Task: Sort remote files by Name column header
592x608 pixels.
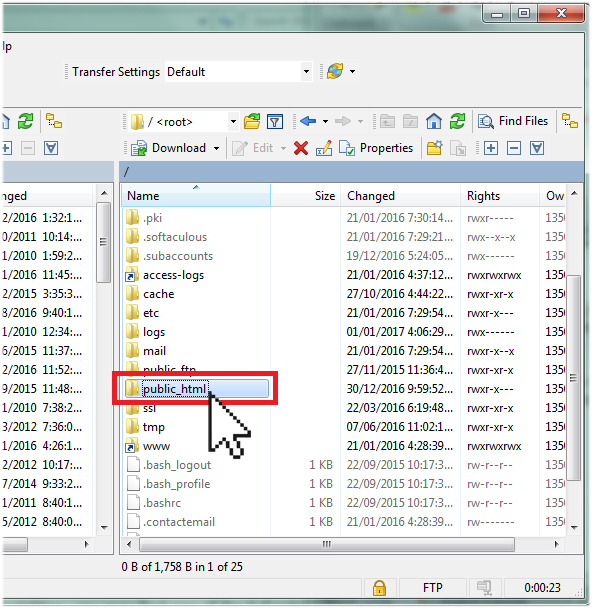Action: [x=196, y=195]
